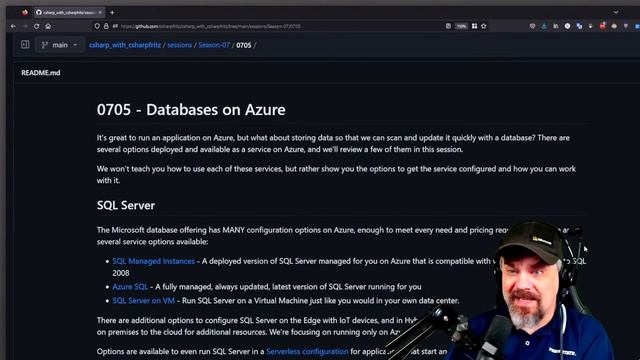
Task: Open the list all tabs chevron
Action: point(616,12)
